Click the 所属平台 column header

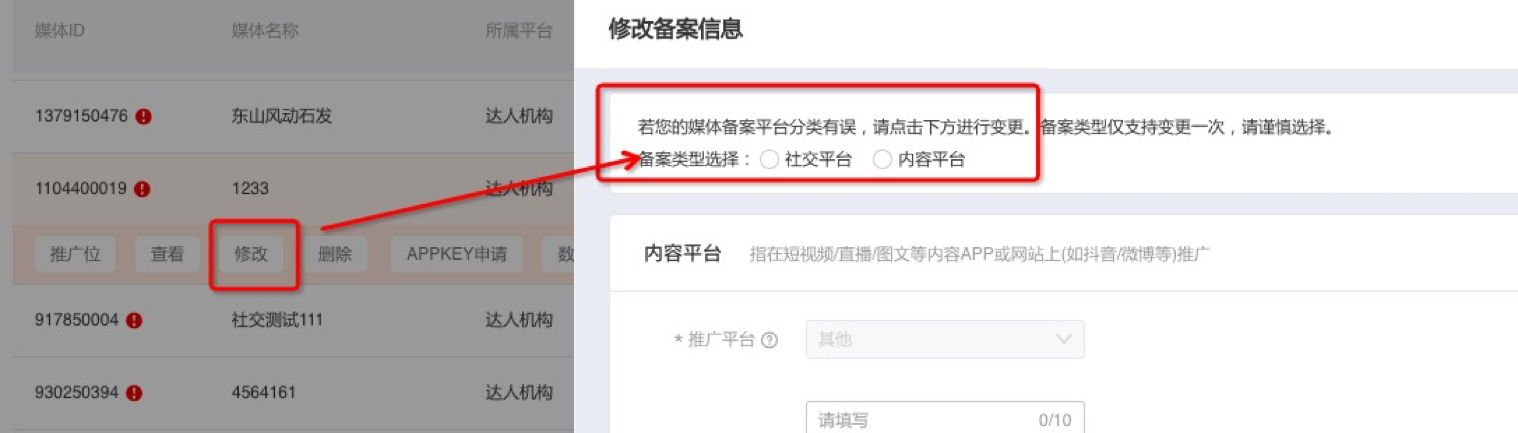[519, 31]
